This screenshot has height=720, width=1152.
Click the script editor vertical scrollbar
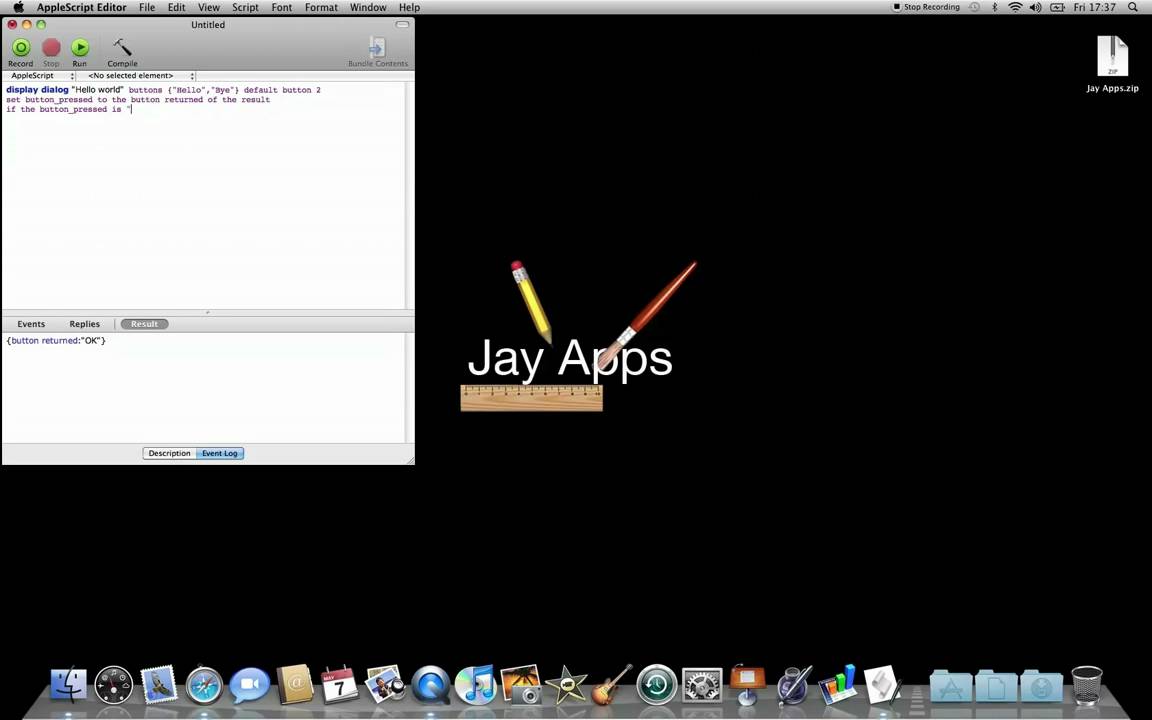coord(409,195)
